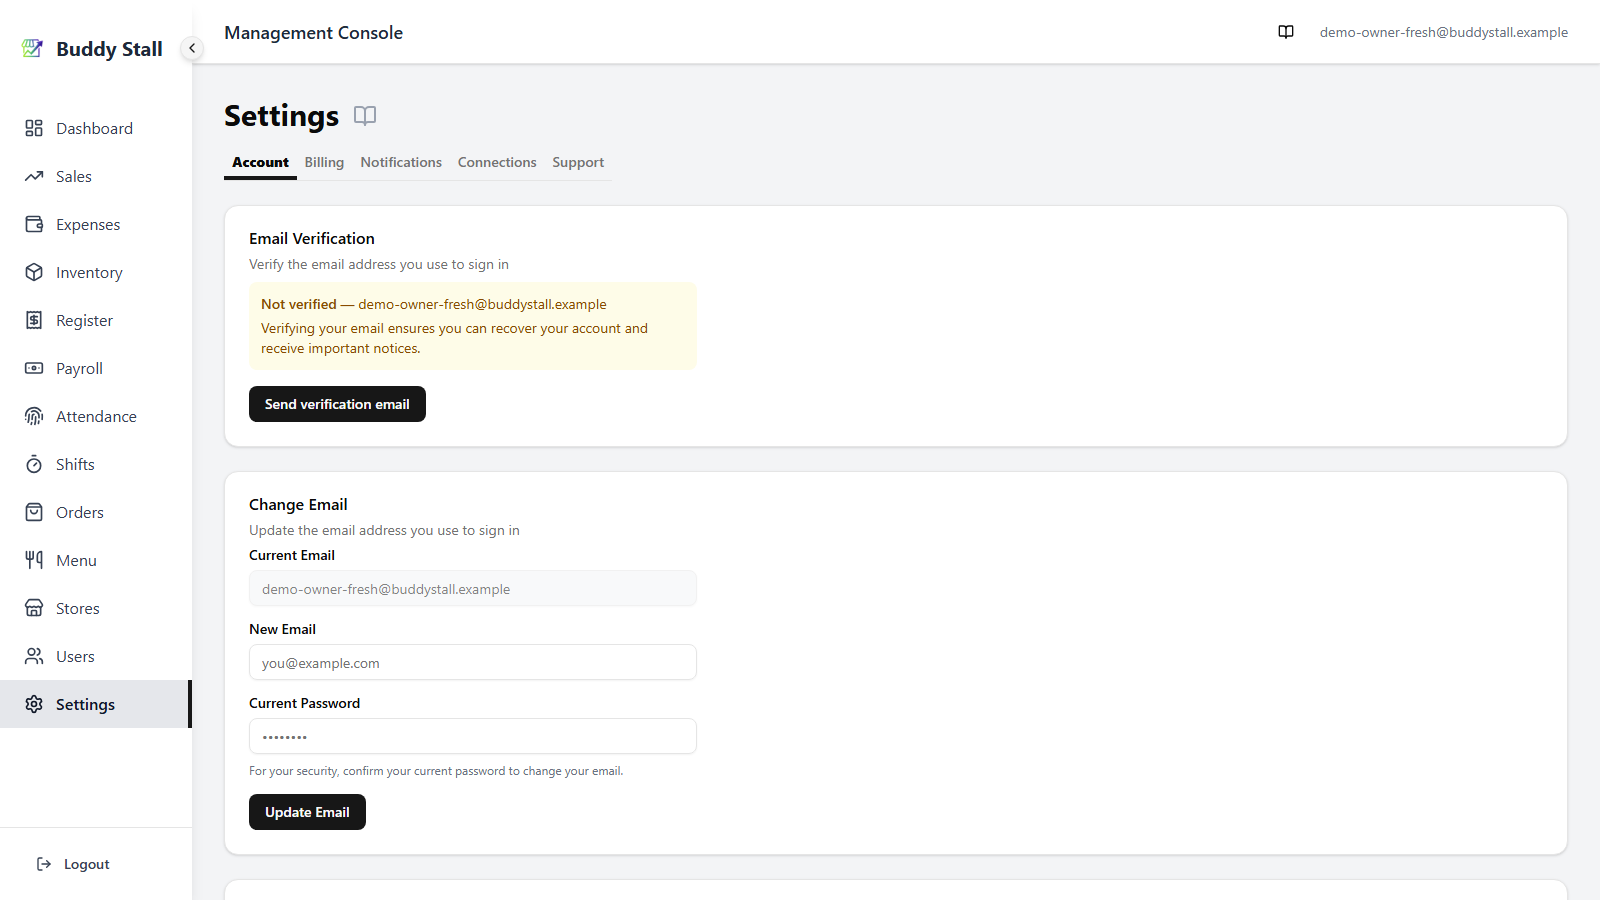Open the Menu label in the sidebar

[x=76, y=560]
